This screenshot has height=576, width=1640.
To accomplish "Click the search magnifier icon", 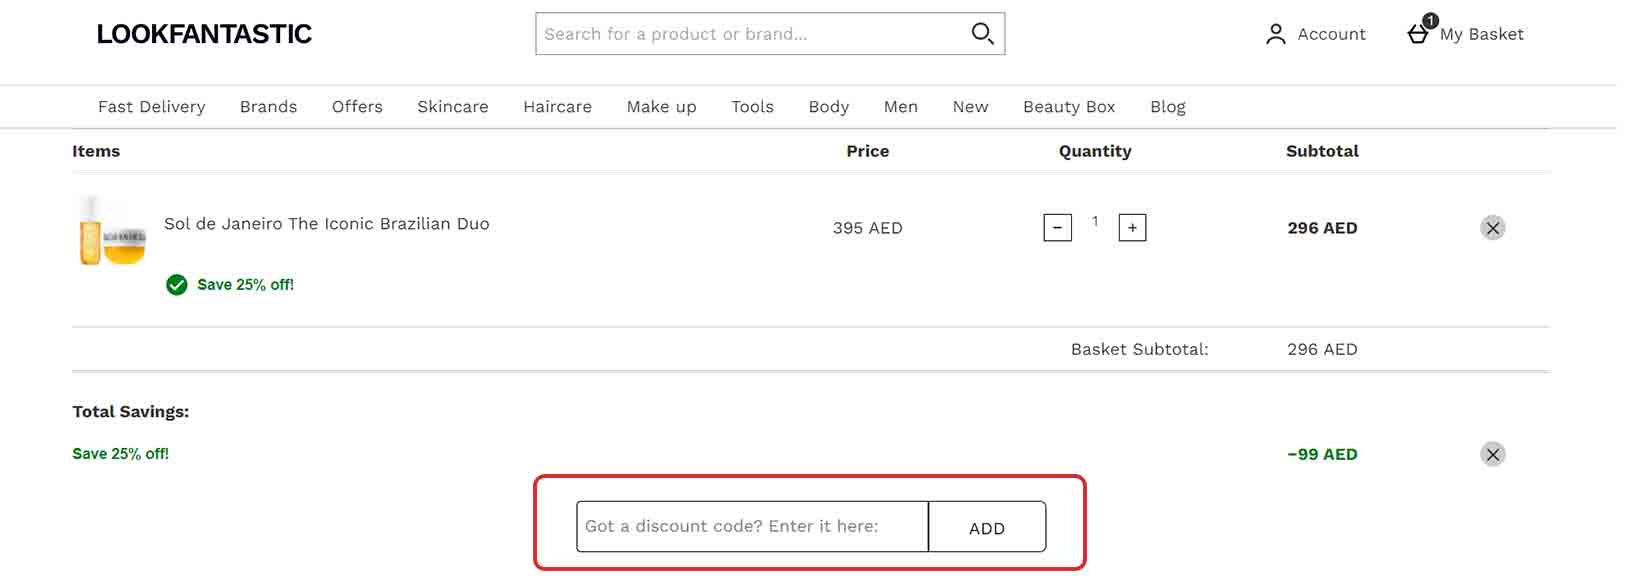I will coord(981,33).
